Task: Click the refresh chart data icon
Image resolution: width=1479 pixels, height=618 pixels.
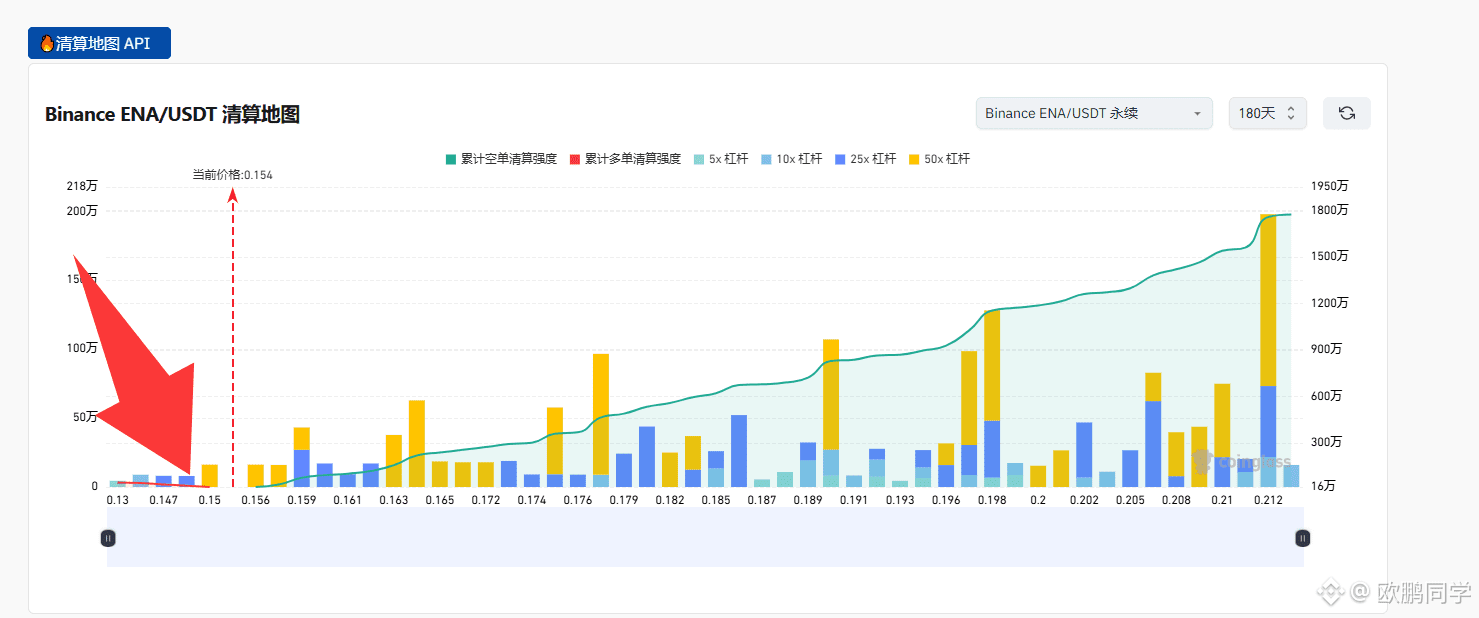Action: [1346, 113]
